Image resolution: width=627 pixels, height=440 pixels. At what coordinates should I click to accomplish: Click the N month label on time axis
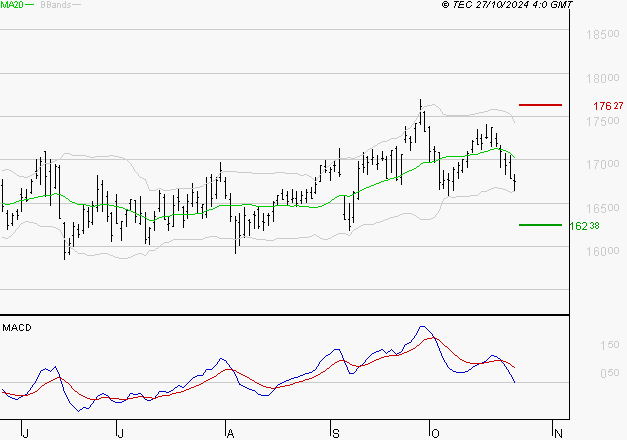(558, 434)
